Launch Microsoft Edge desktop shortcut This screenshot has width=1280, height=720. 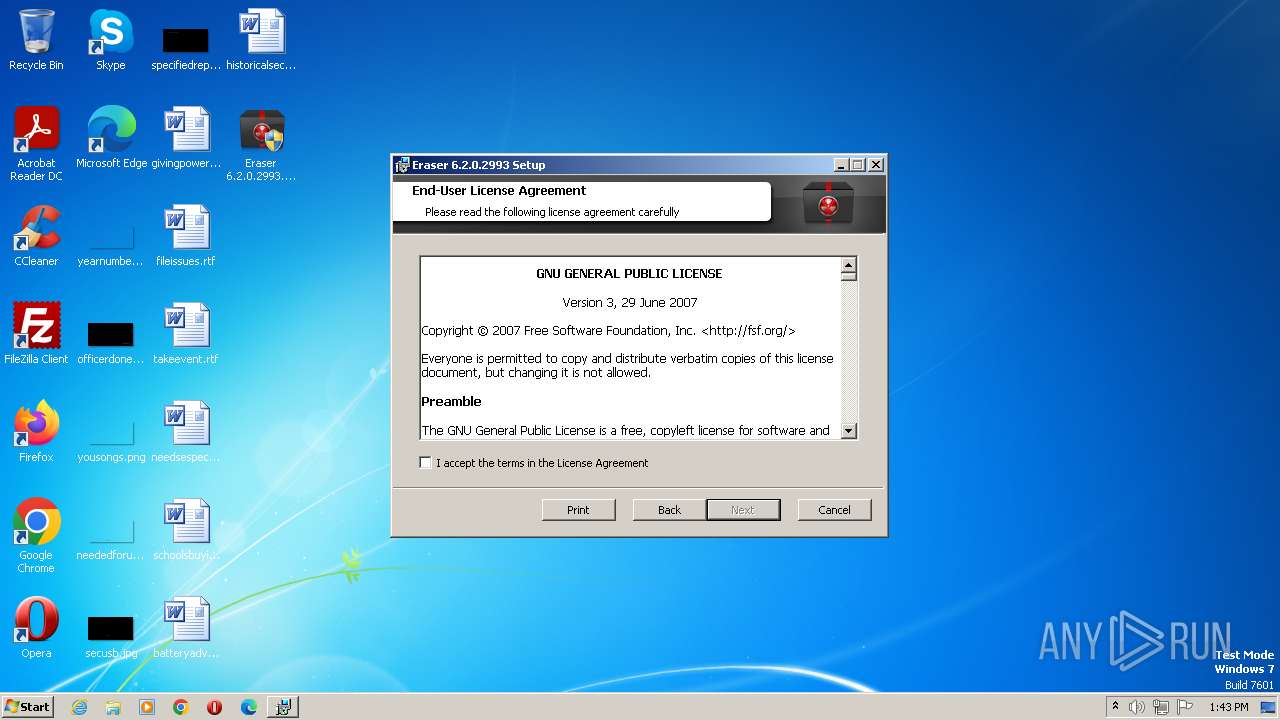pyautogui.click(x=111, y=138)
